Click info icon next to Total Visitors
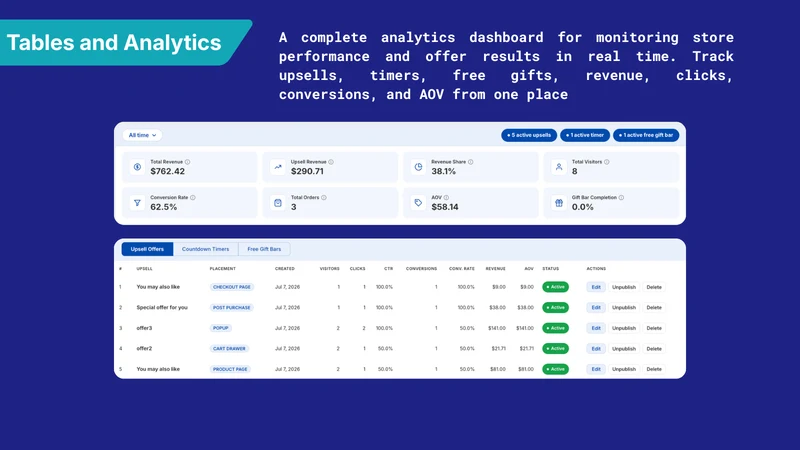The height and width of the screenshot is (450, 800). [x=607, y=162]
